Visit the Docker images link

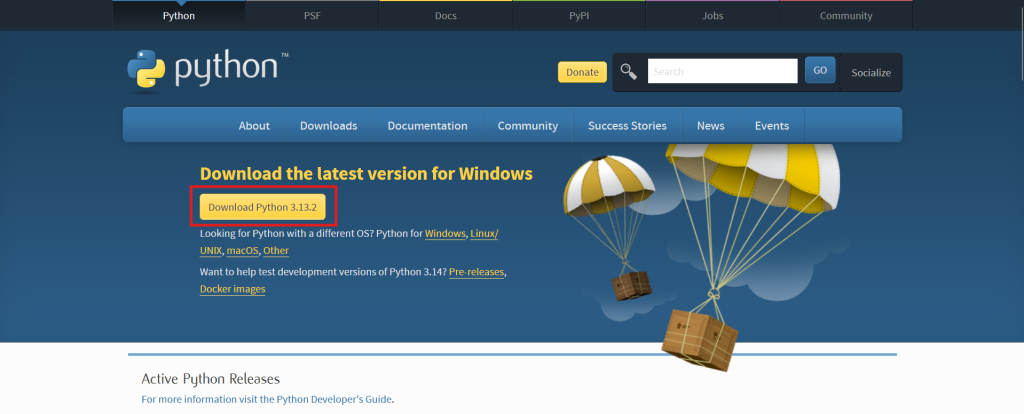pos(232,289)
